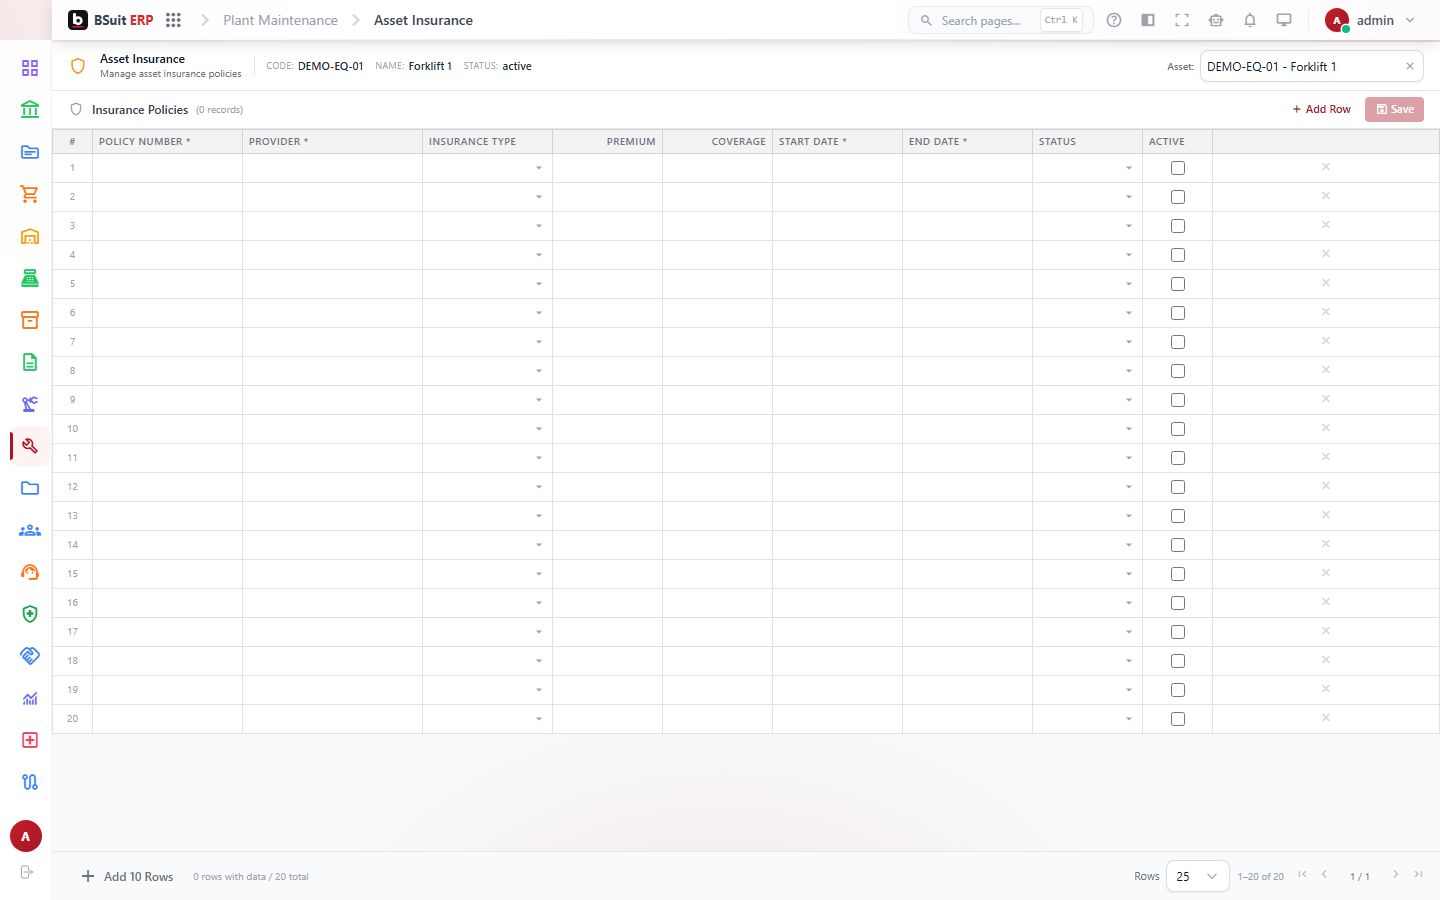Open the wrench Plant Maintenance module in the sidebar
The height and width of the screenshot is (900, 1440).
30,446
